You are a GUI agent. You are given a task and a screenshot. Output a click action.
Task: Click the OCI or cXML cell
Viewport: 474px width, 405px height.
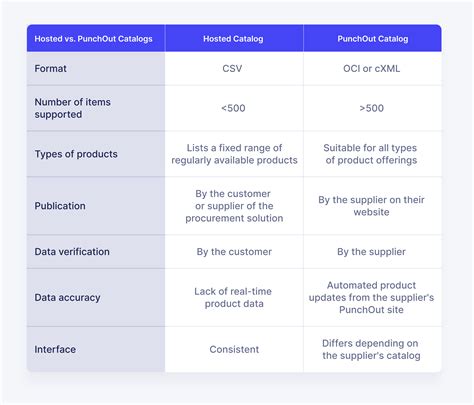coord(372,68)
